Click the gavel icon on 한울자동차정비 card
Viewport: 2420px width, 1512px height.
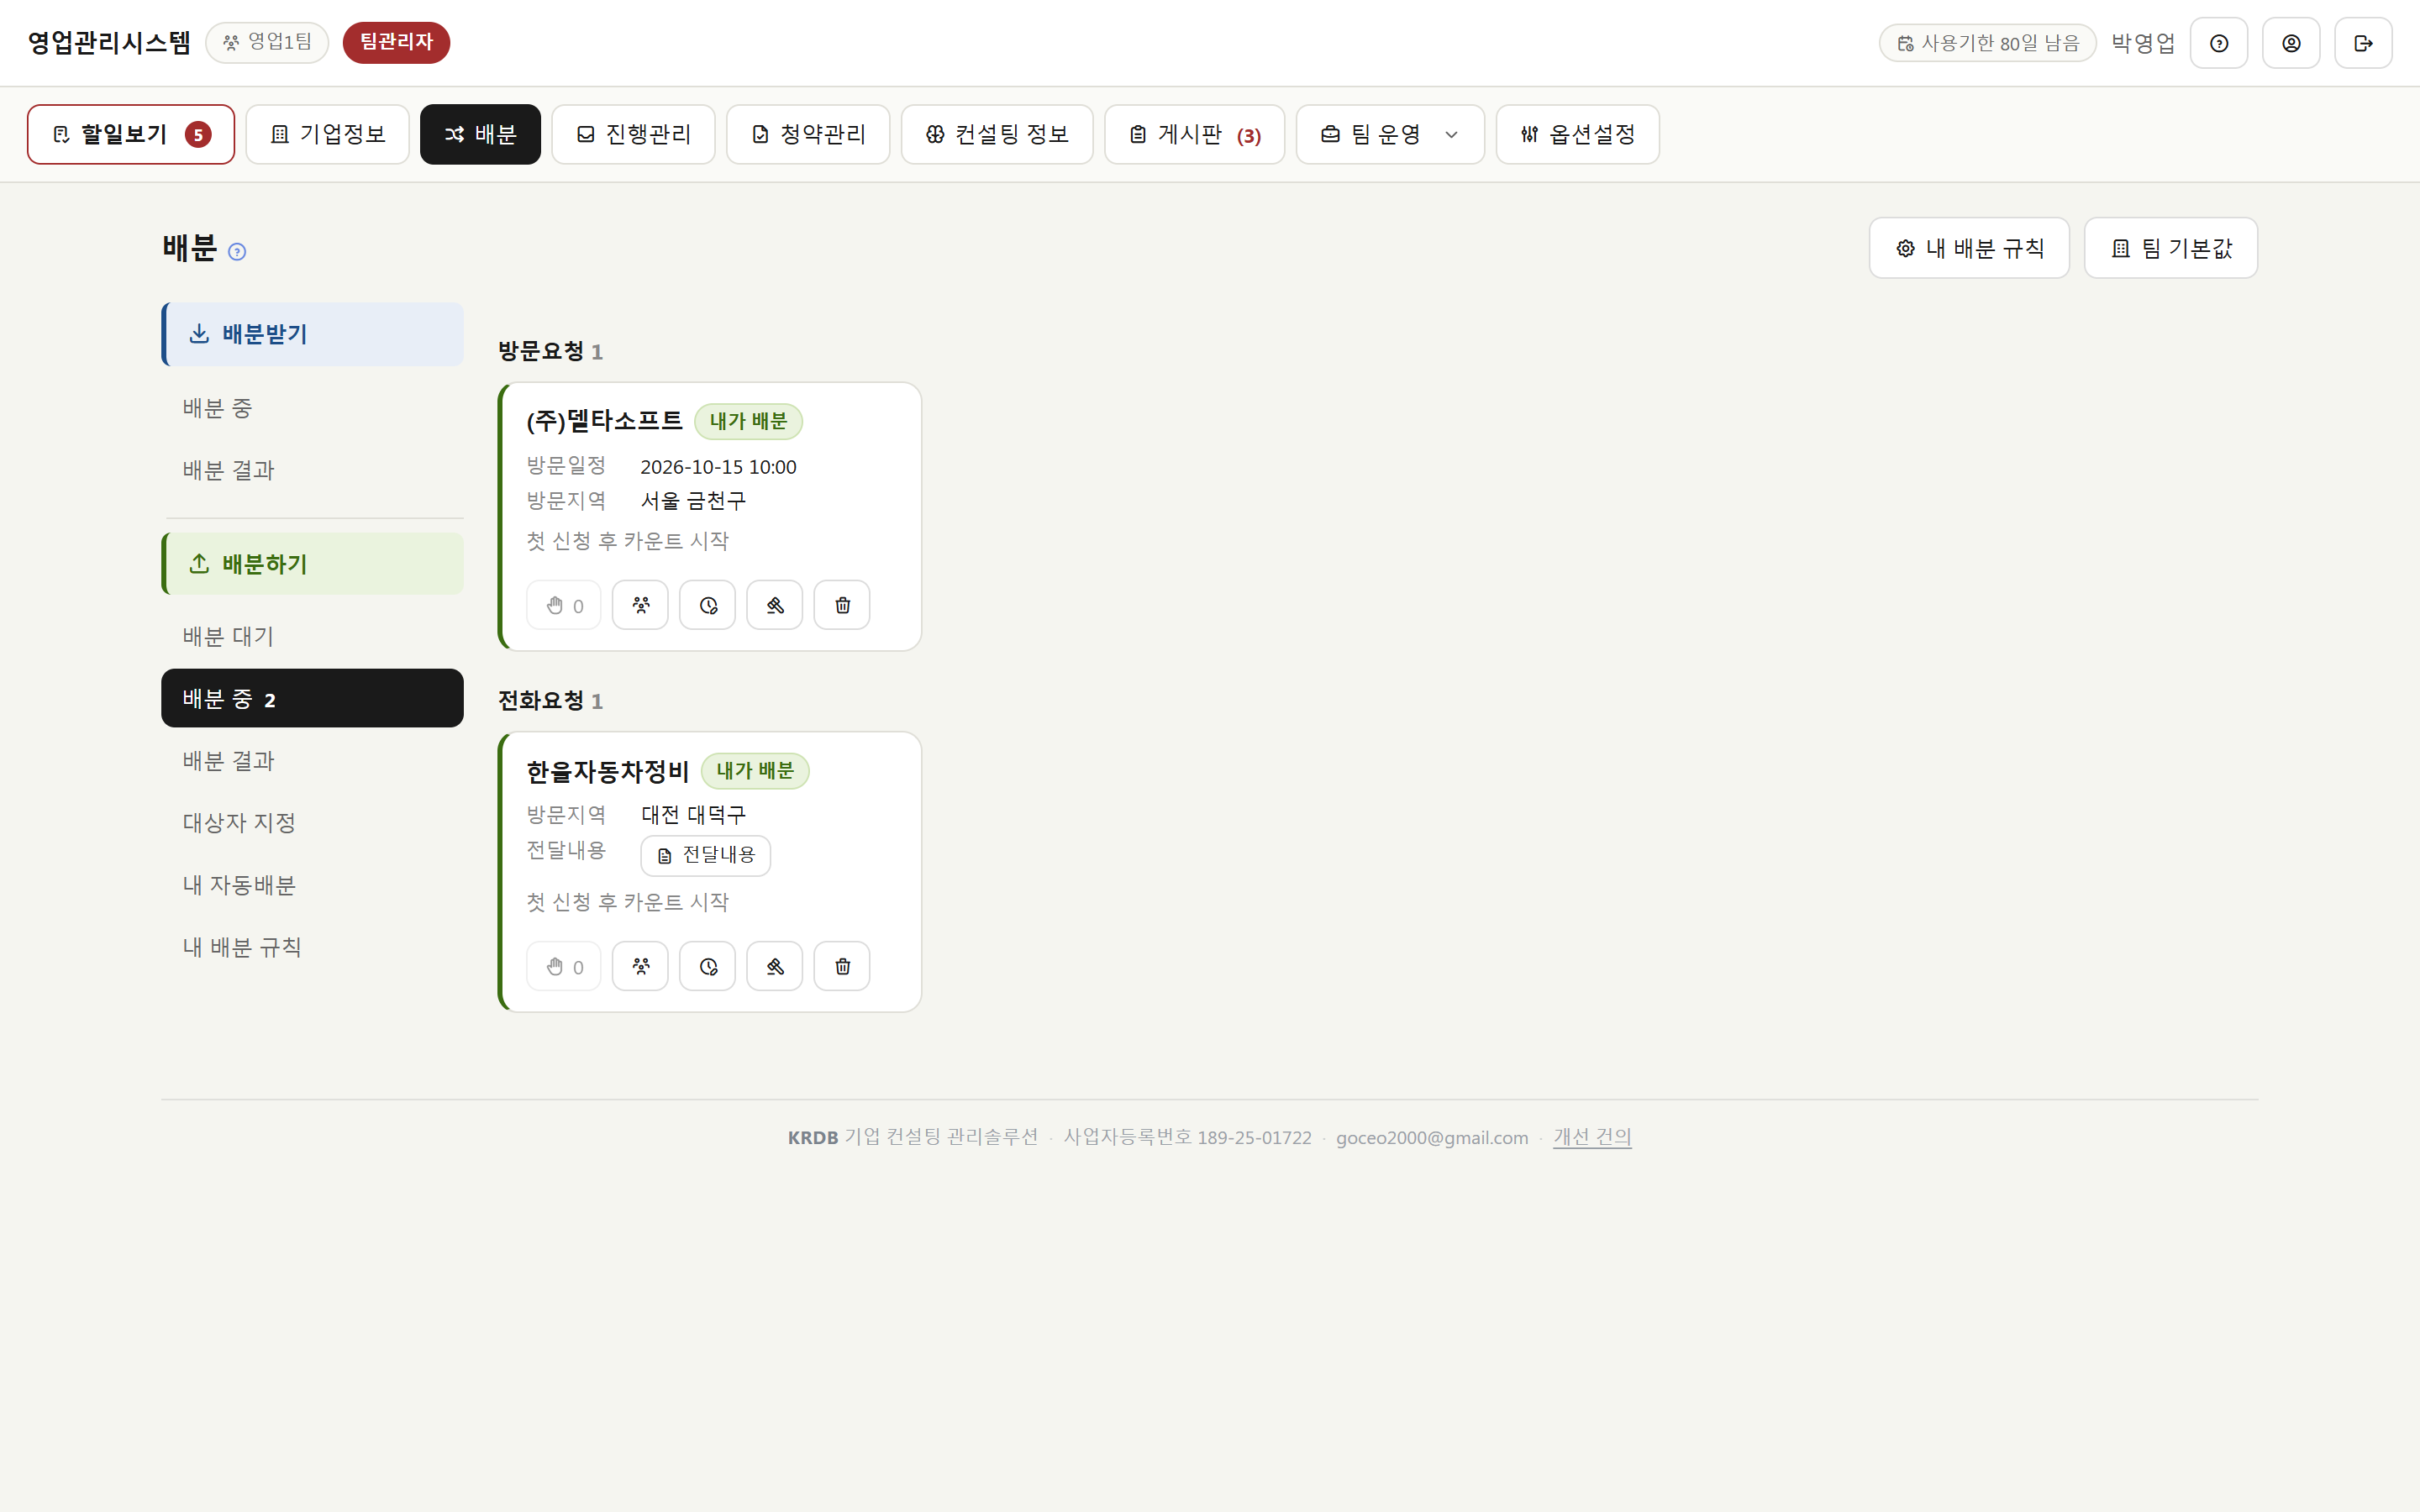[x=775, y=966]
